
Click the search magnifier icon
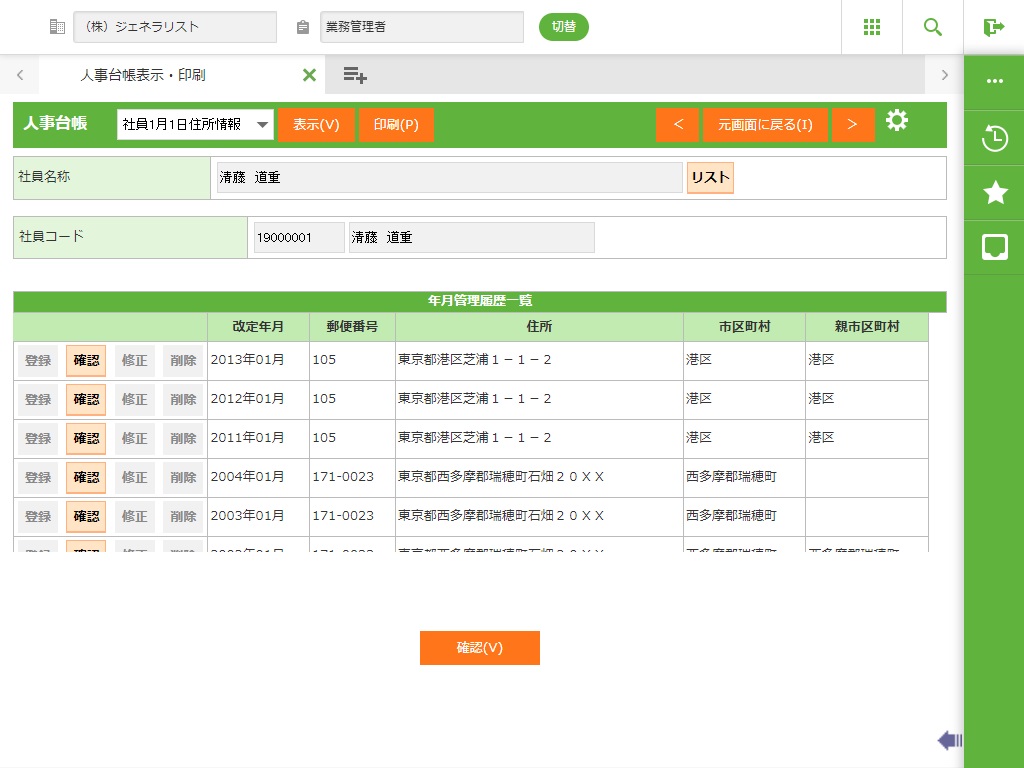point(933,27)
